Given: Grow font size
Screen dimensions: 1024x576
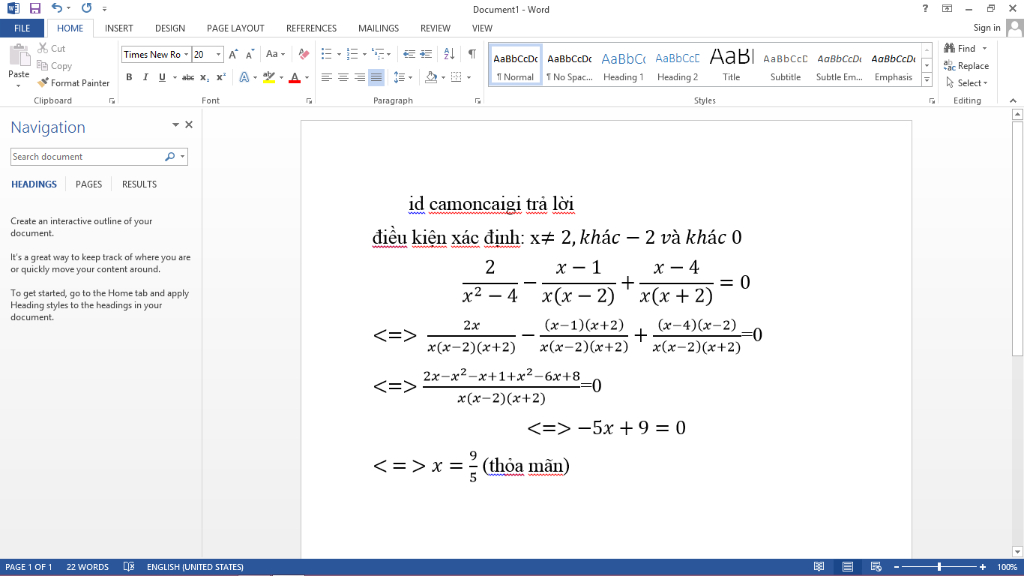Looking at the screenshot, I should click(234, 54).
